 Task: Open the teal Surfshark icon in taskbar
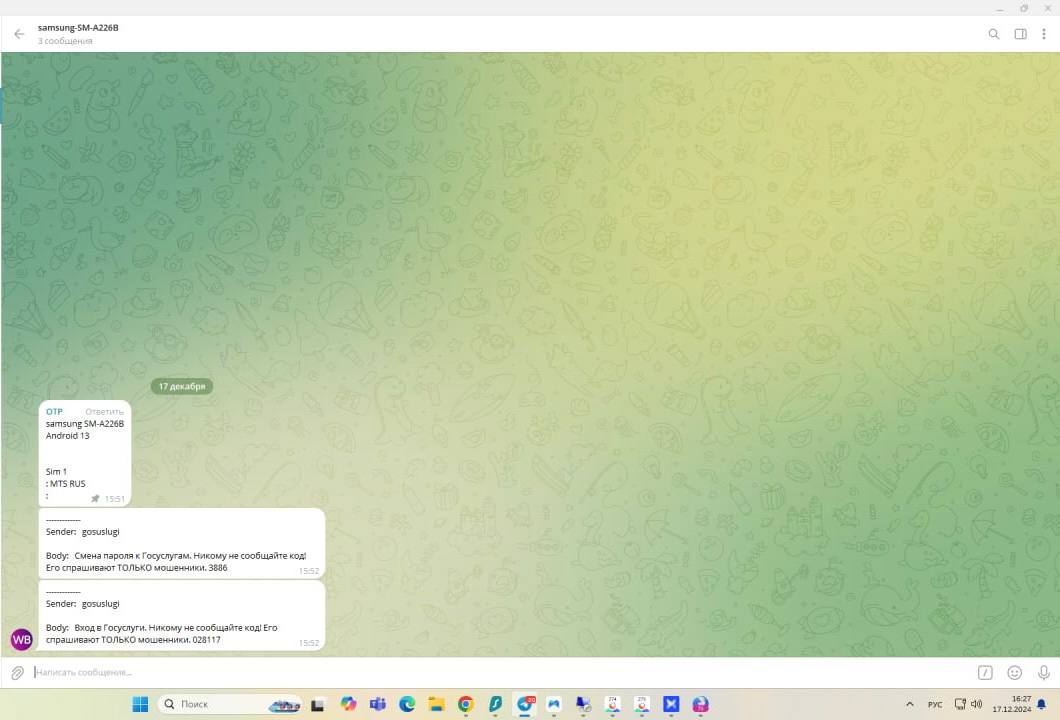coord(495,704)
